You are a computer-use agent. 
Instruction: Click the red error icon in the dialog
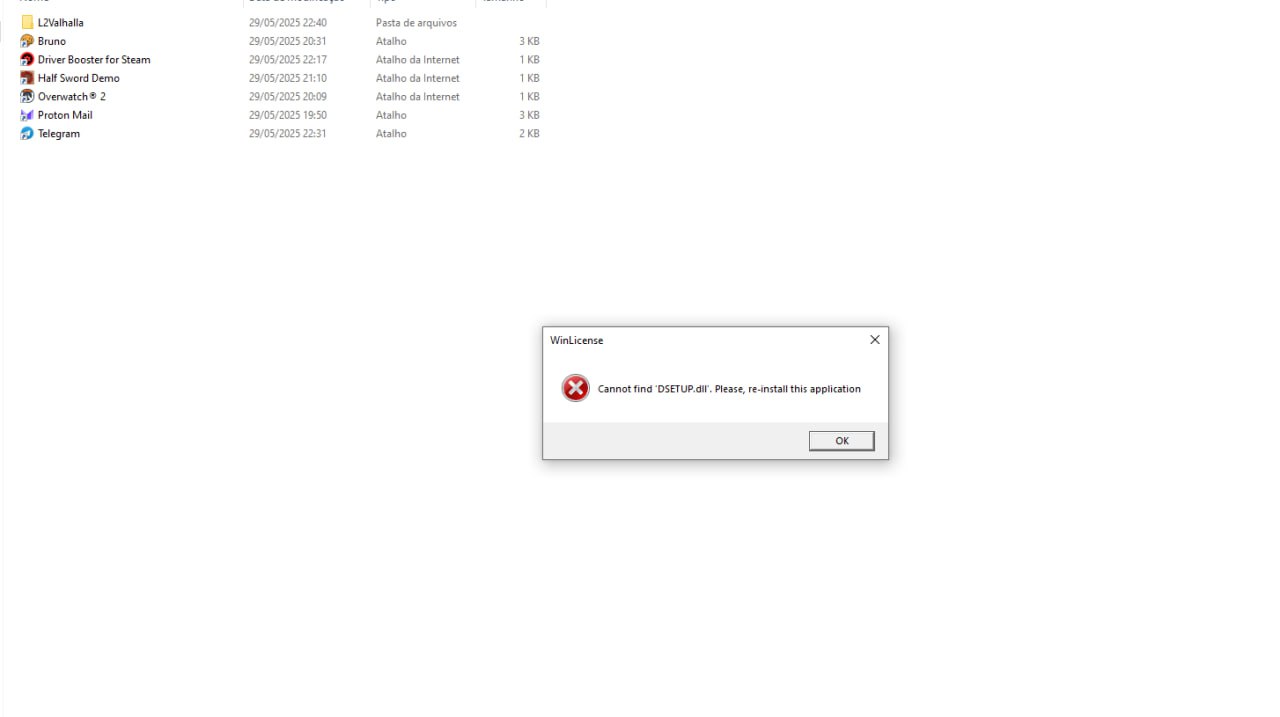click(575, 388)
